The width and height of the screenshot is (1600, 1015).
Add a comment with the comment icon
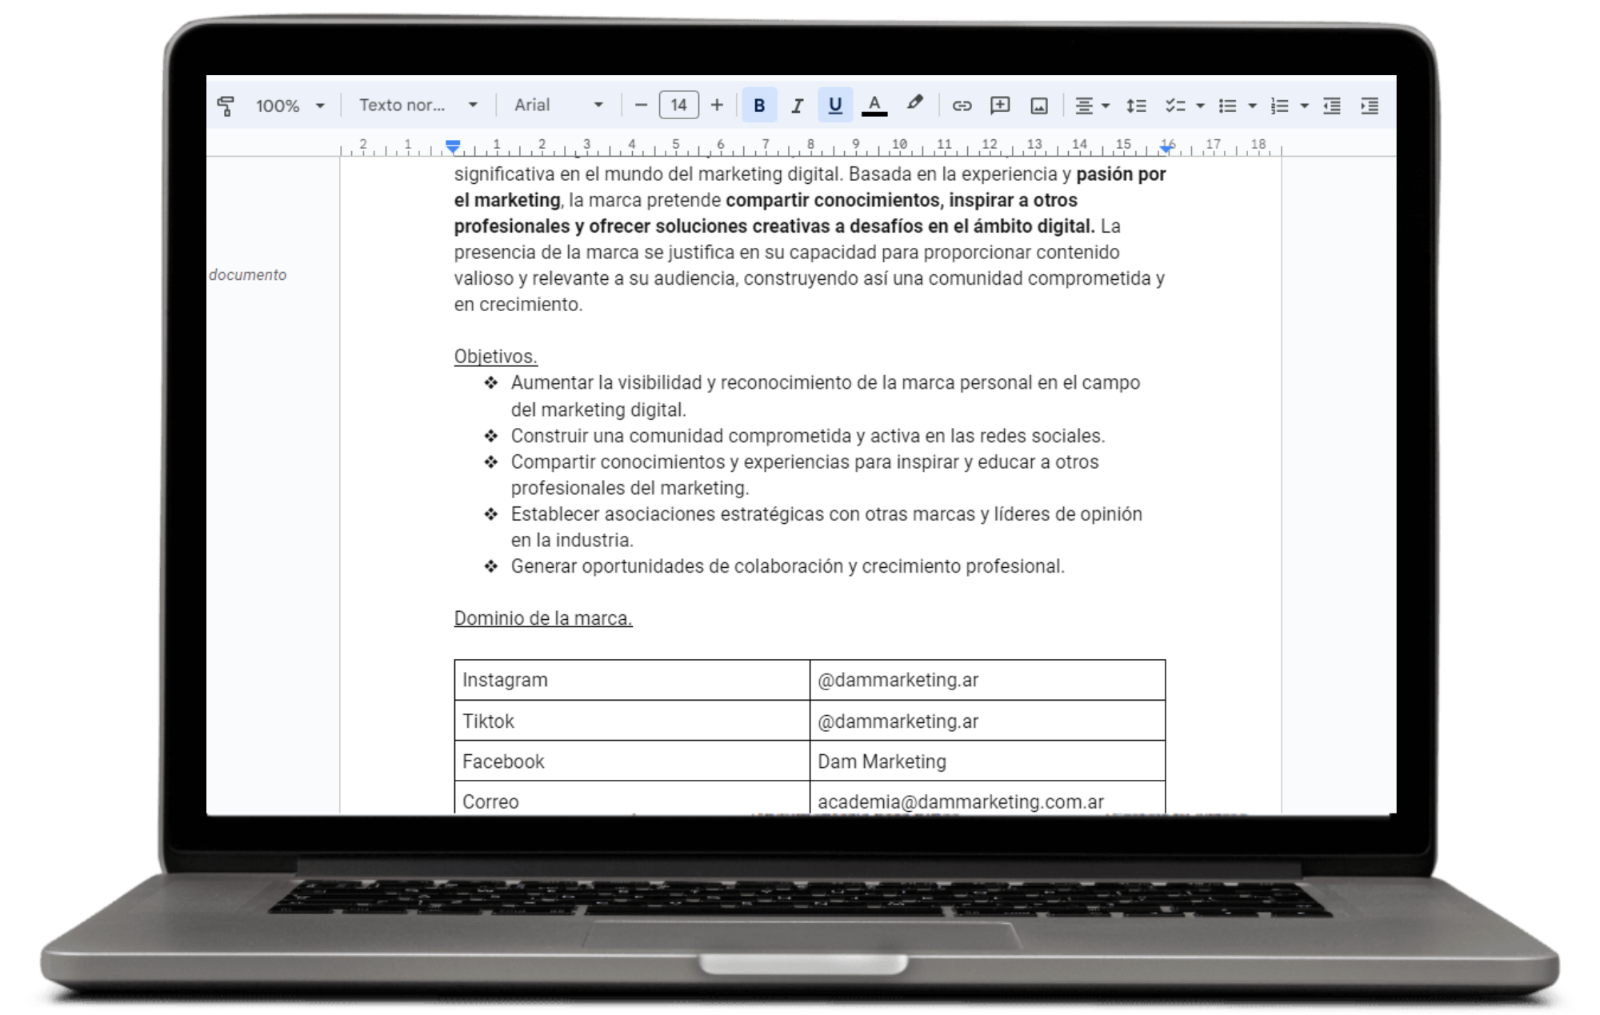[x=1000, y=105]
